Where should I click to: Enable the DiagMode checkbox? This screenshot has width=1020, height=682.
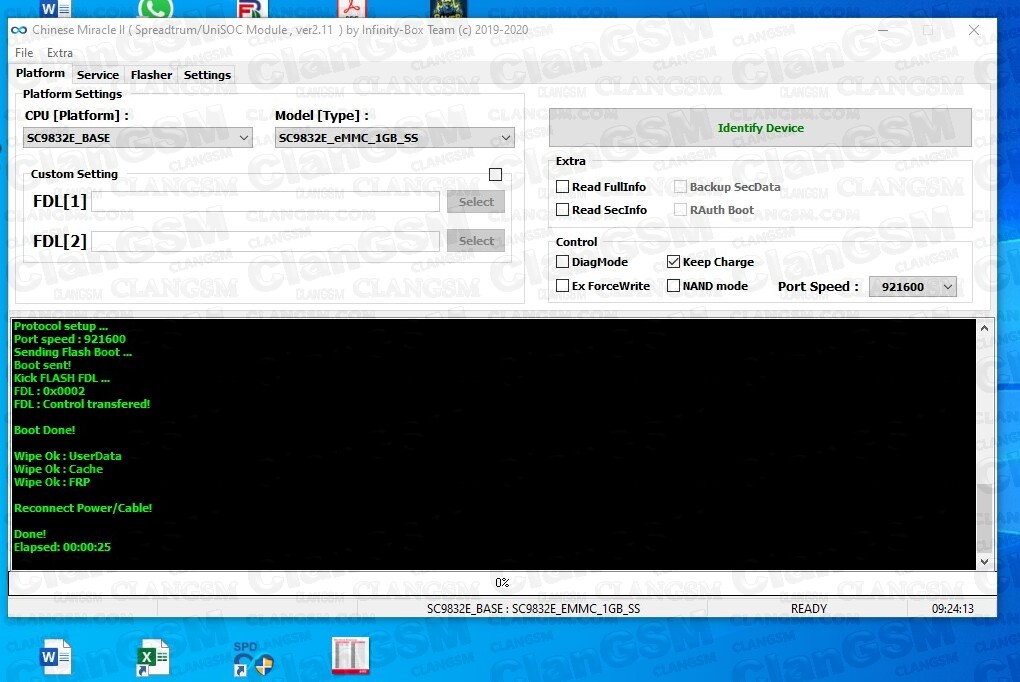[x=563, y=262]
